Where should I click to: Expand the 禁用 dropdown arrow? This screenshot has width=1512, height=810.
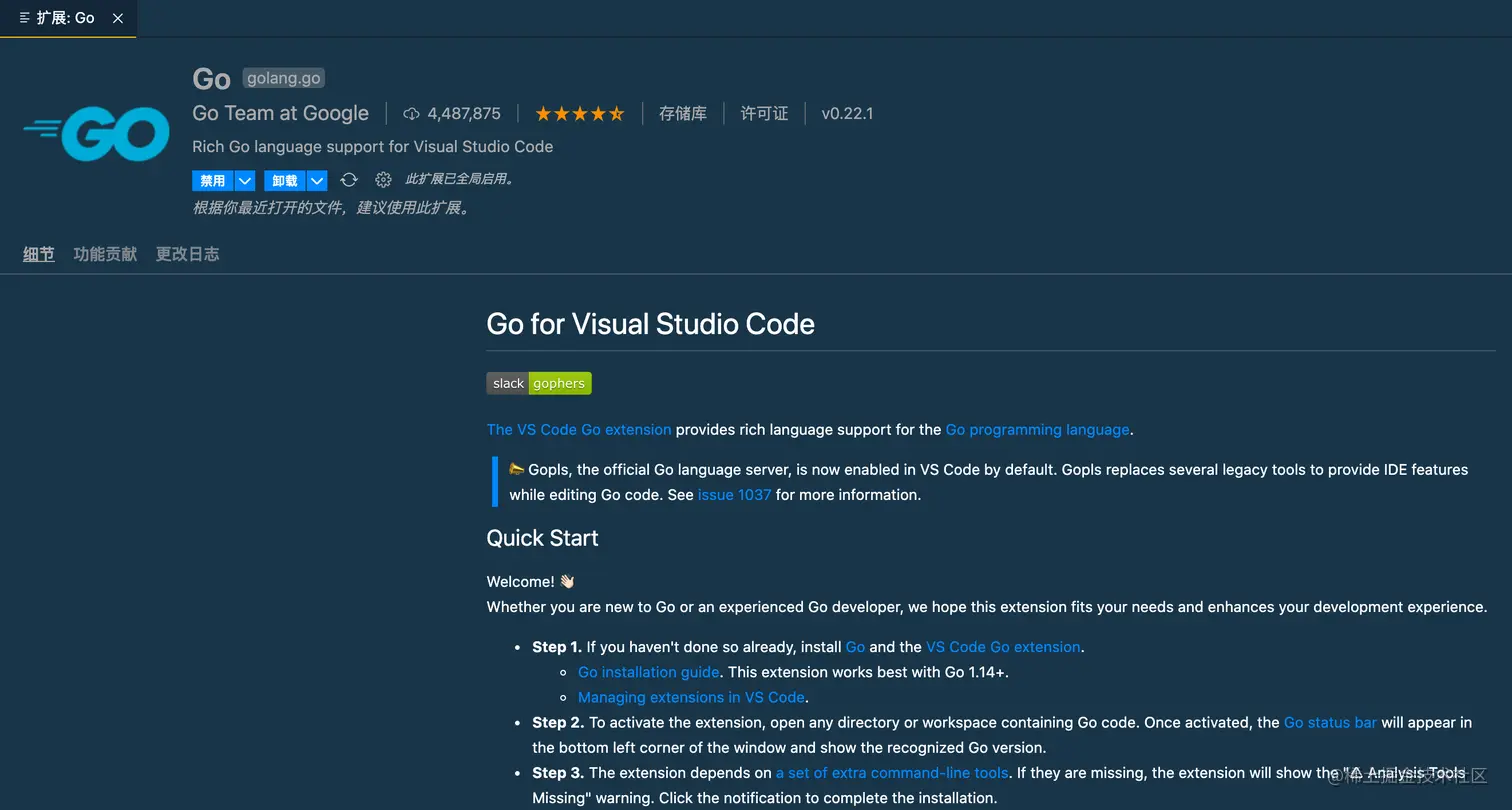pos(245,181)
